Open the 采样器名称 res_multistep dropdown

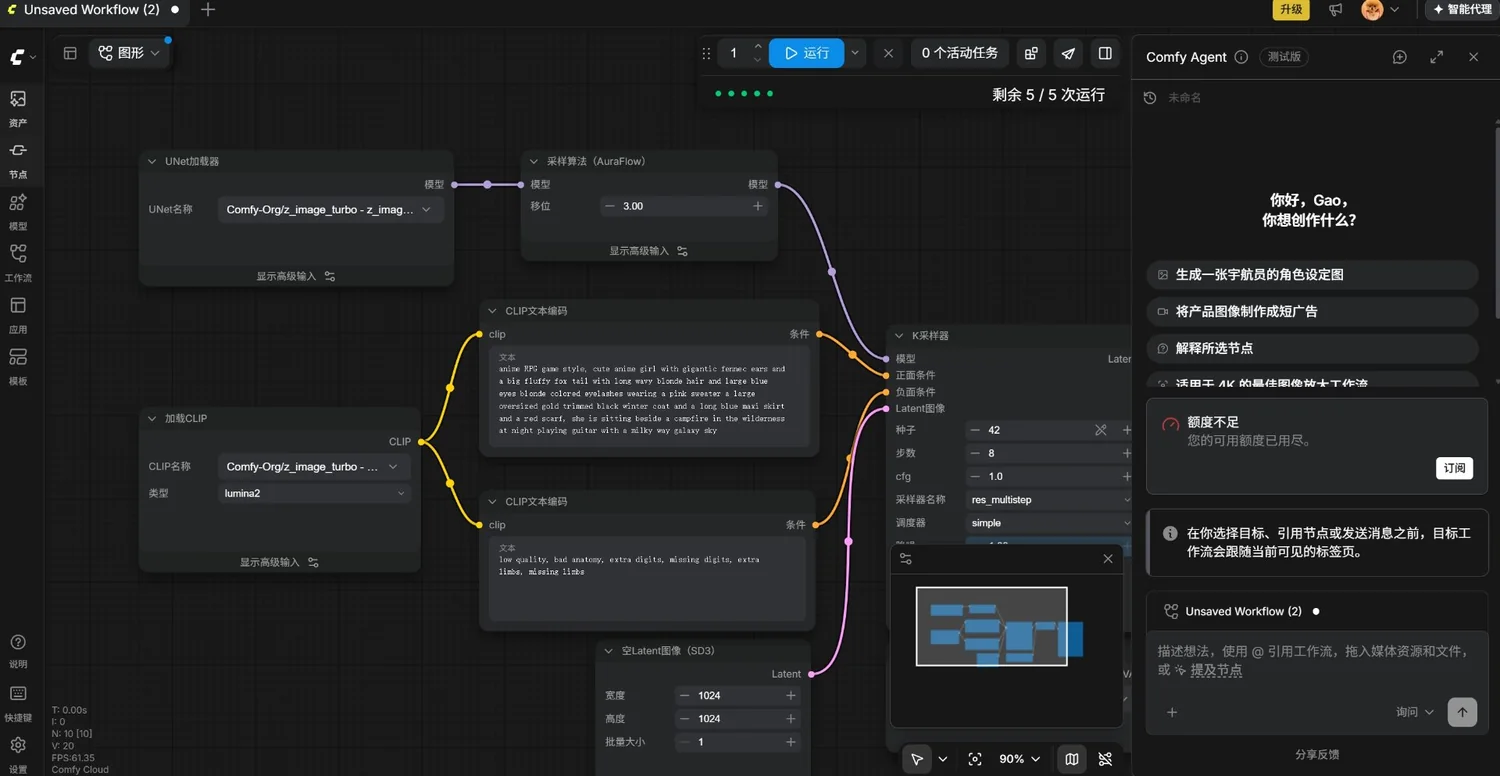(1049, 499)
